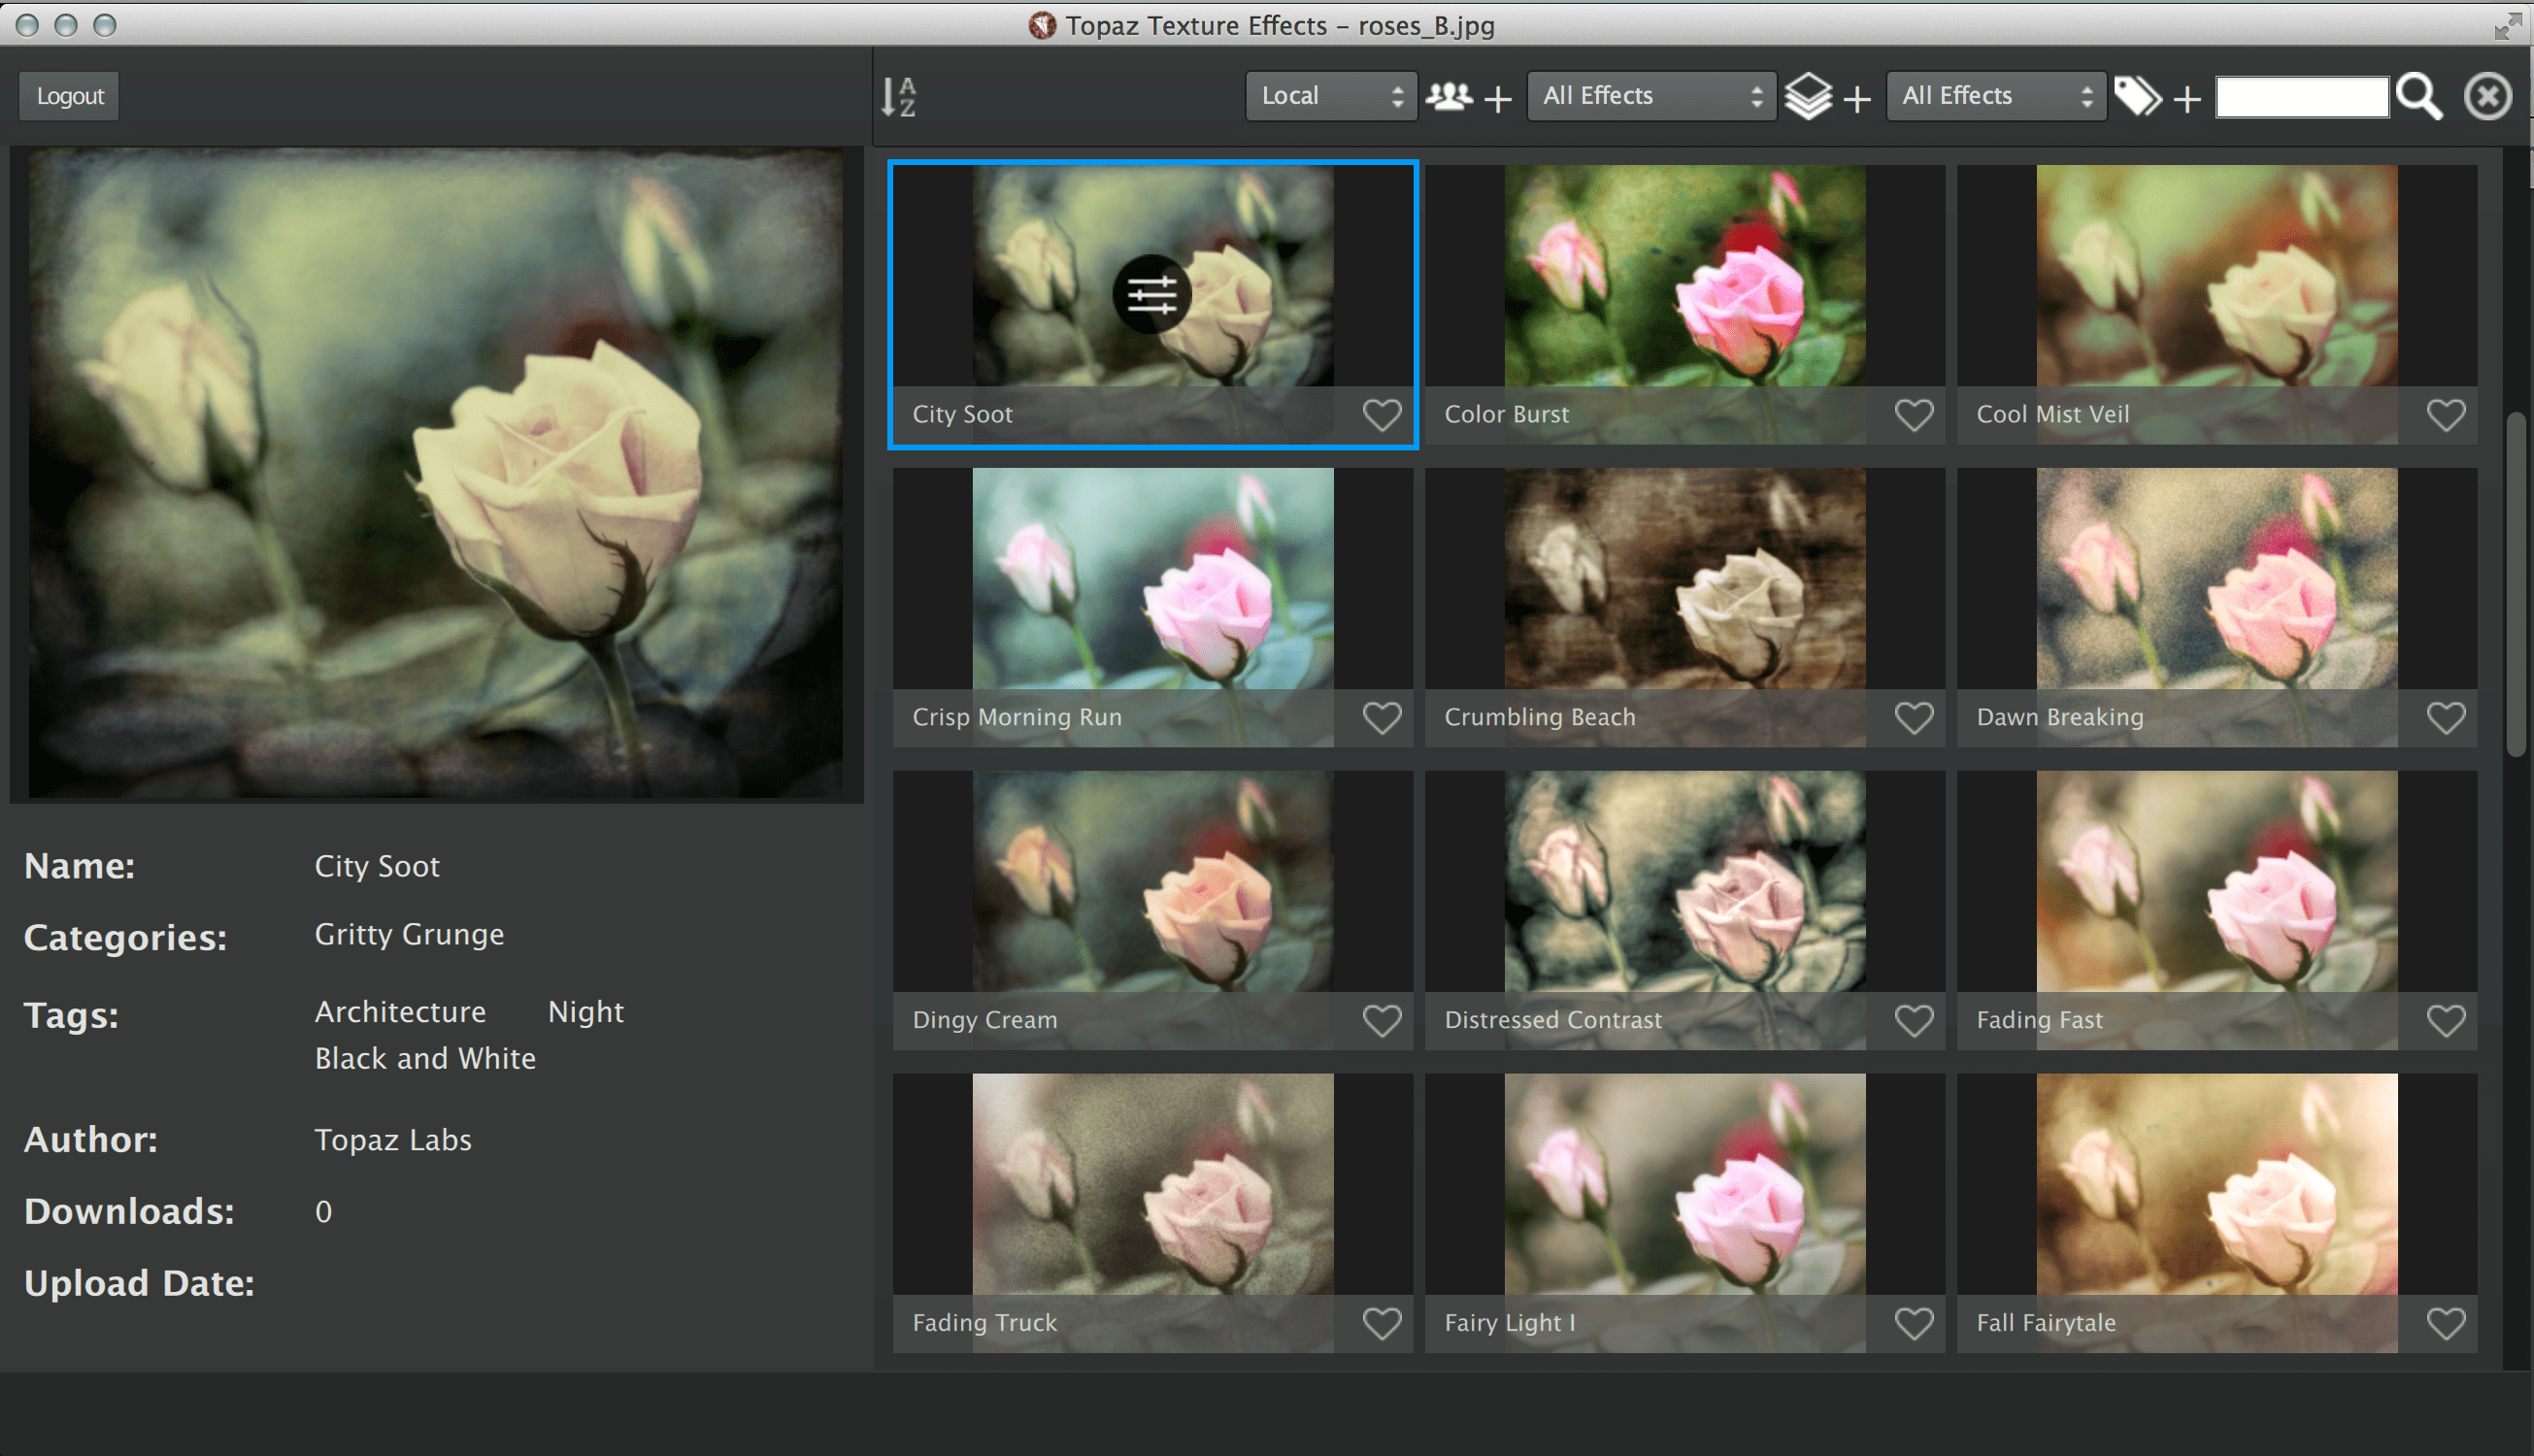Click the community people icon

[1448, 97]
